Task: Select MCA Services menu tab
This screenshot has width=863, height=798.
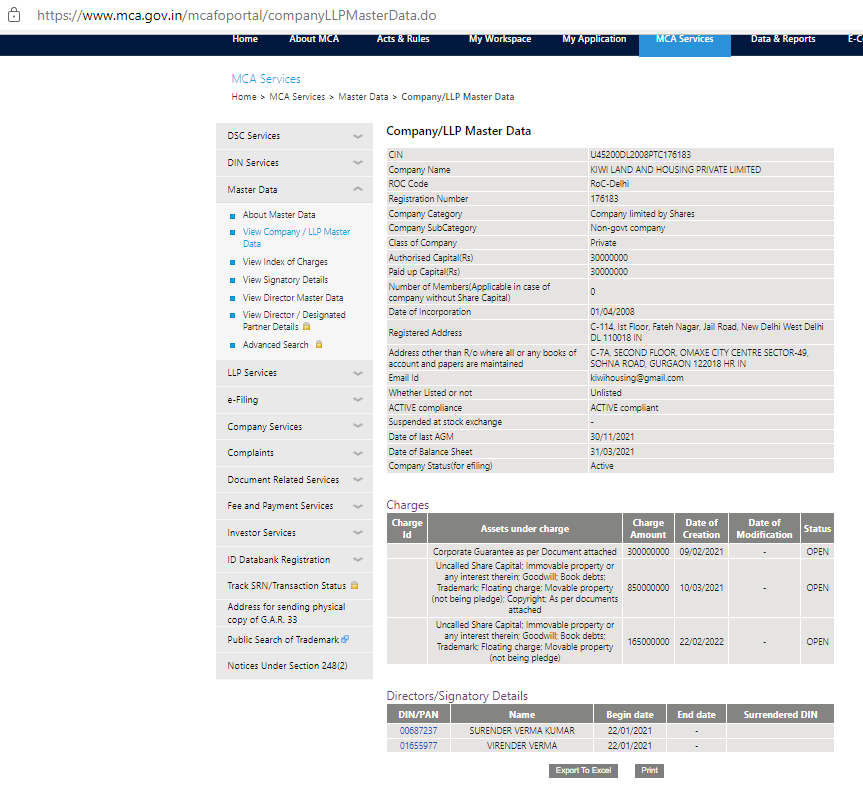Action: [x=685, y=44]
